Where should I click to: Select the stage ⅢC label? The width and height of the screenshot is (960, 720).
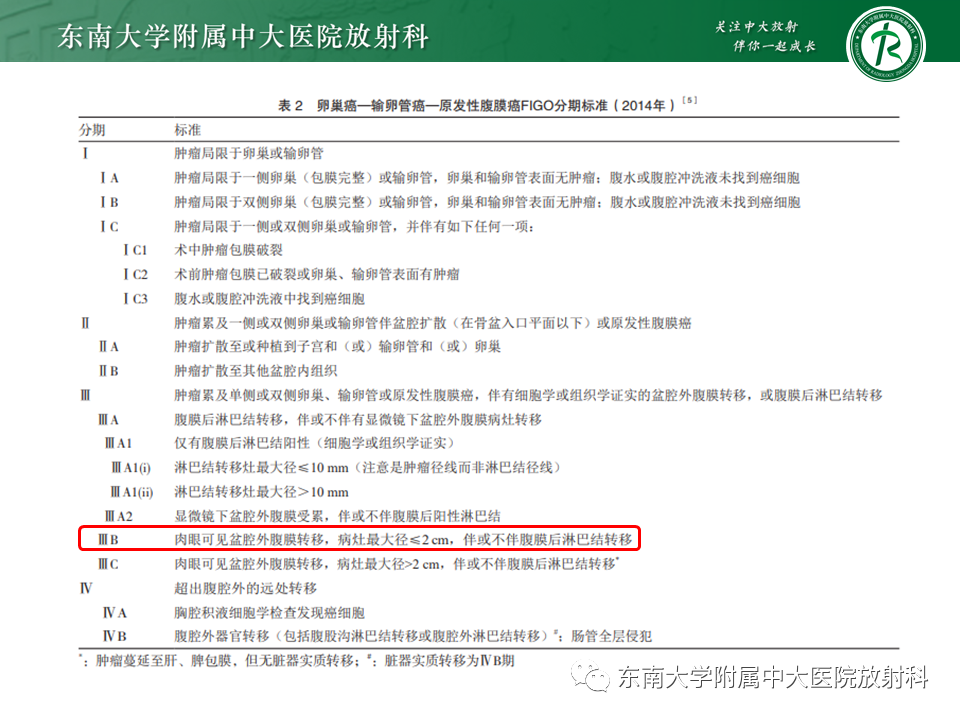click(x=108, y=564)
